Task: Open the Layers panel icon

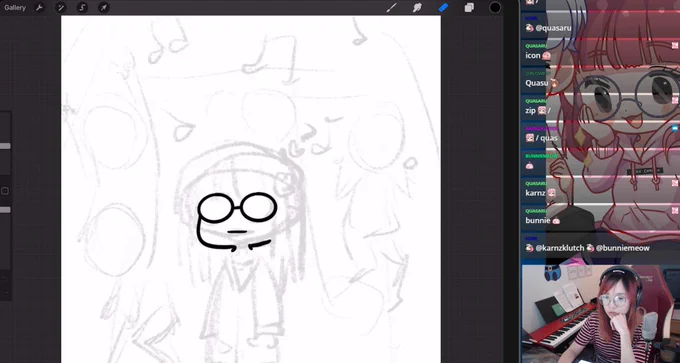Action: tap(469, 7)
